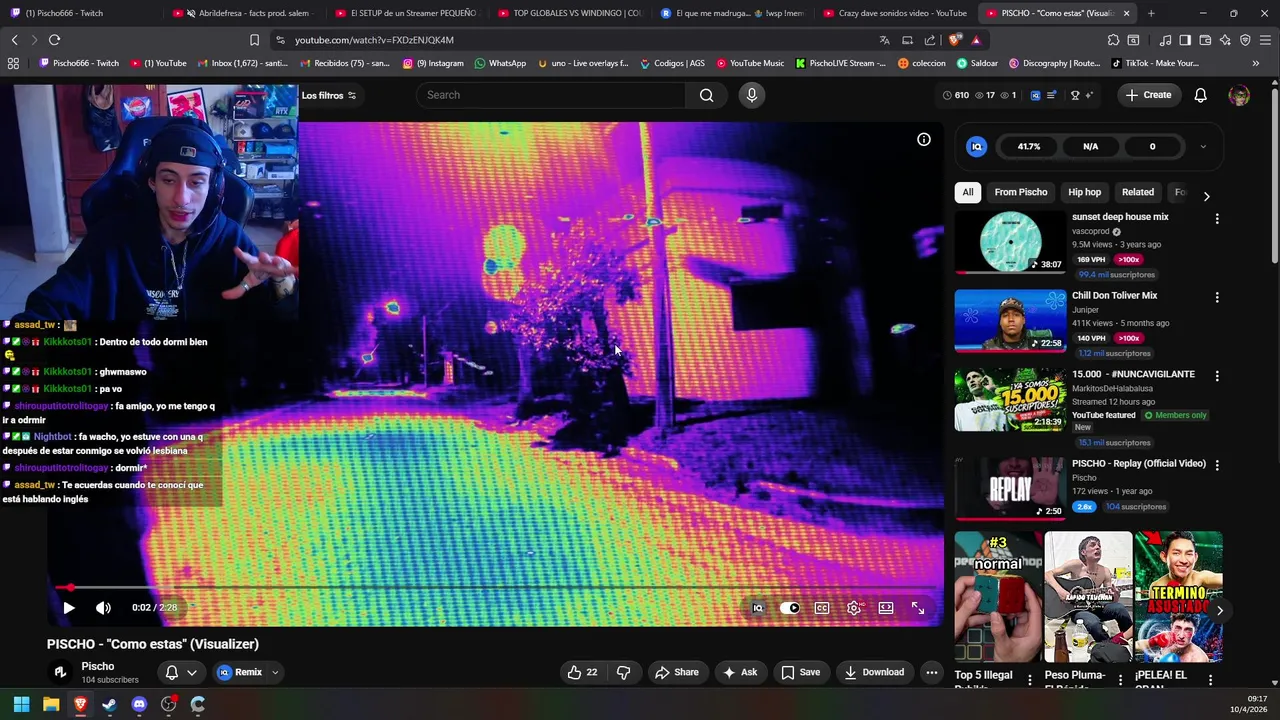Open PISCHO - Replay (Official Video) link
The width and height of the screenshot is (1280, 720).
[1139, 463]
